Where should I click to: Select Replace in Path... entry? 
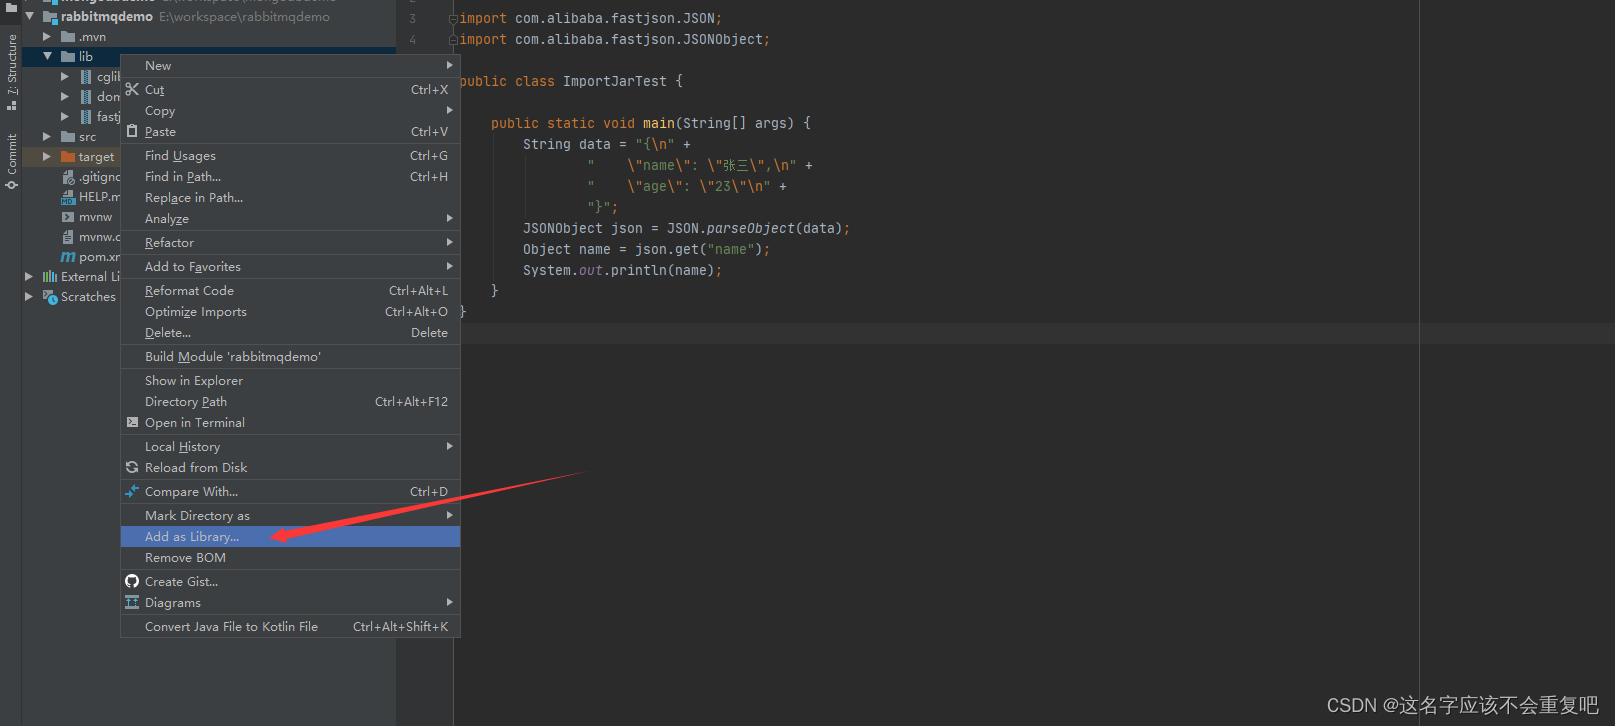click(290, 197)
